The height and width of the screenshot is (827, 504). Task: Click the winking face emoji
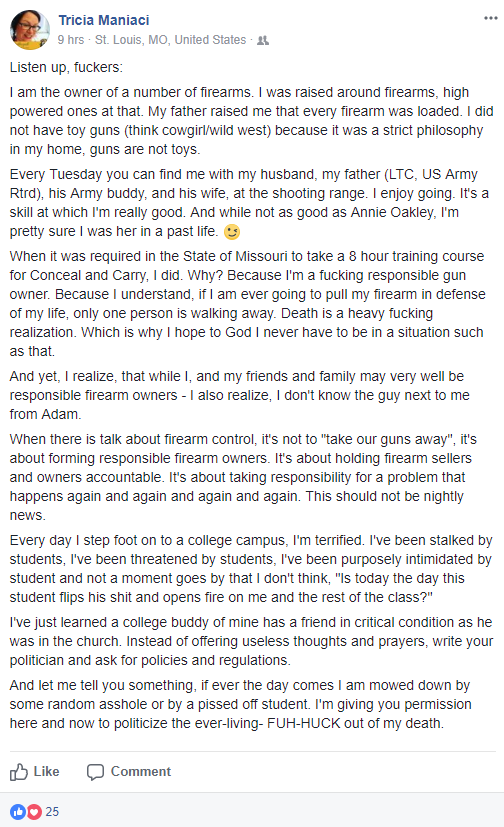pyautogui.click(x=231, y=232)
